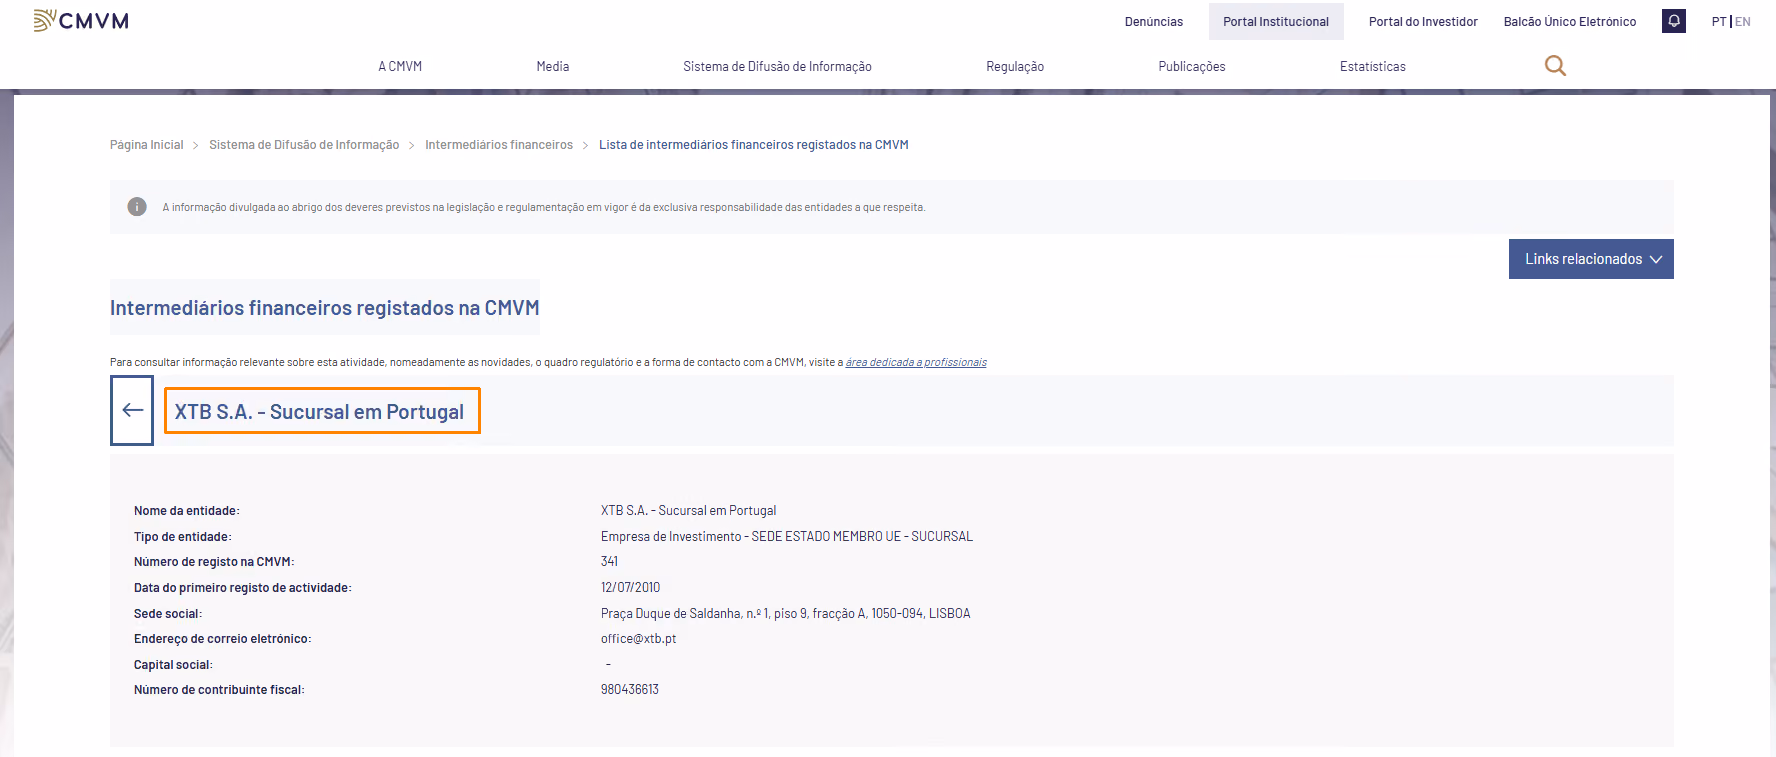Click the fiscal number 980436613
Viewport: 1776px width, 757px height.
point(630,690)
